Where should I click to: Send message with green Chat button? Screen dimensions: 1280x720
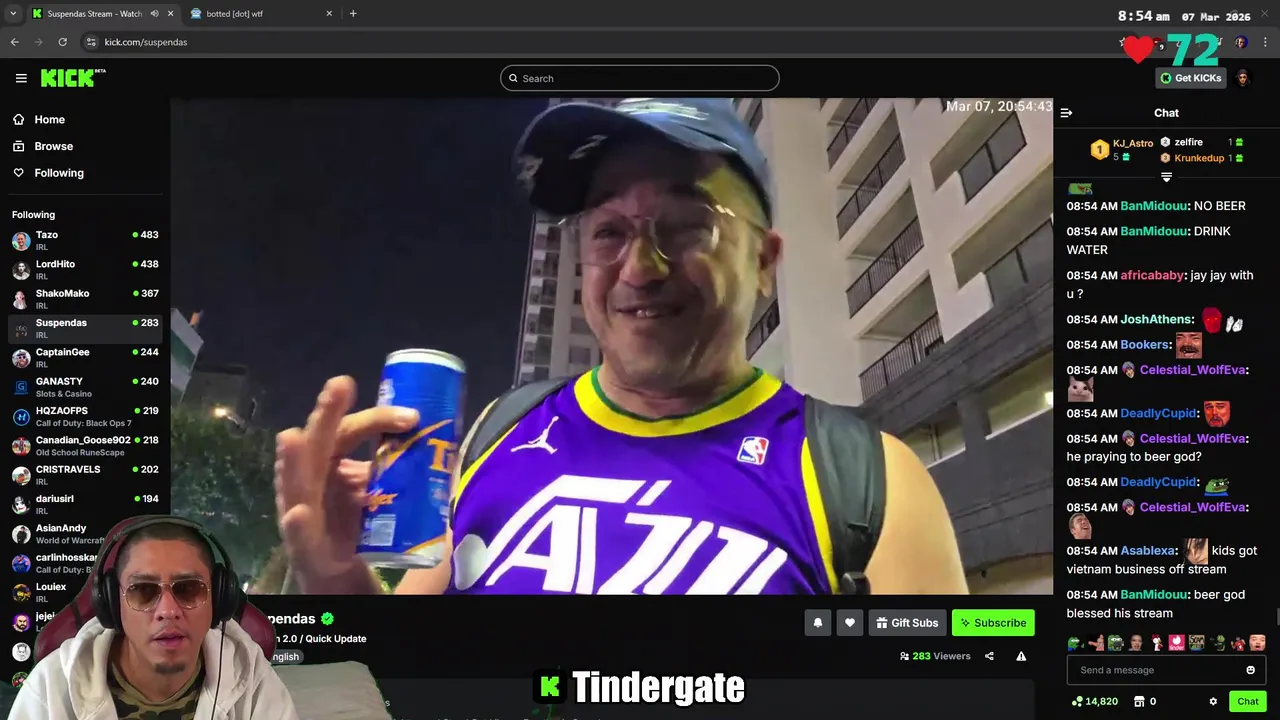[x=1247, y=702]
